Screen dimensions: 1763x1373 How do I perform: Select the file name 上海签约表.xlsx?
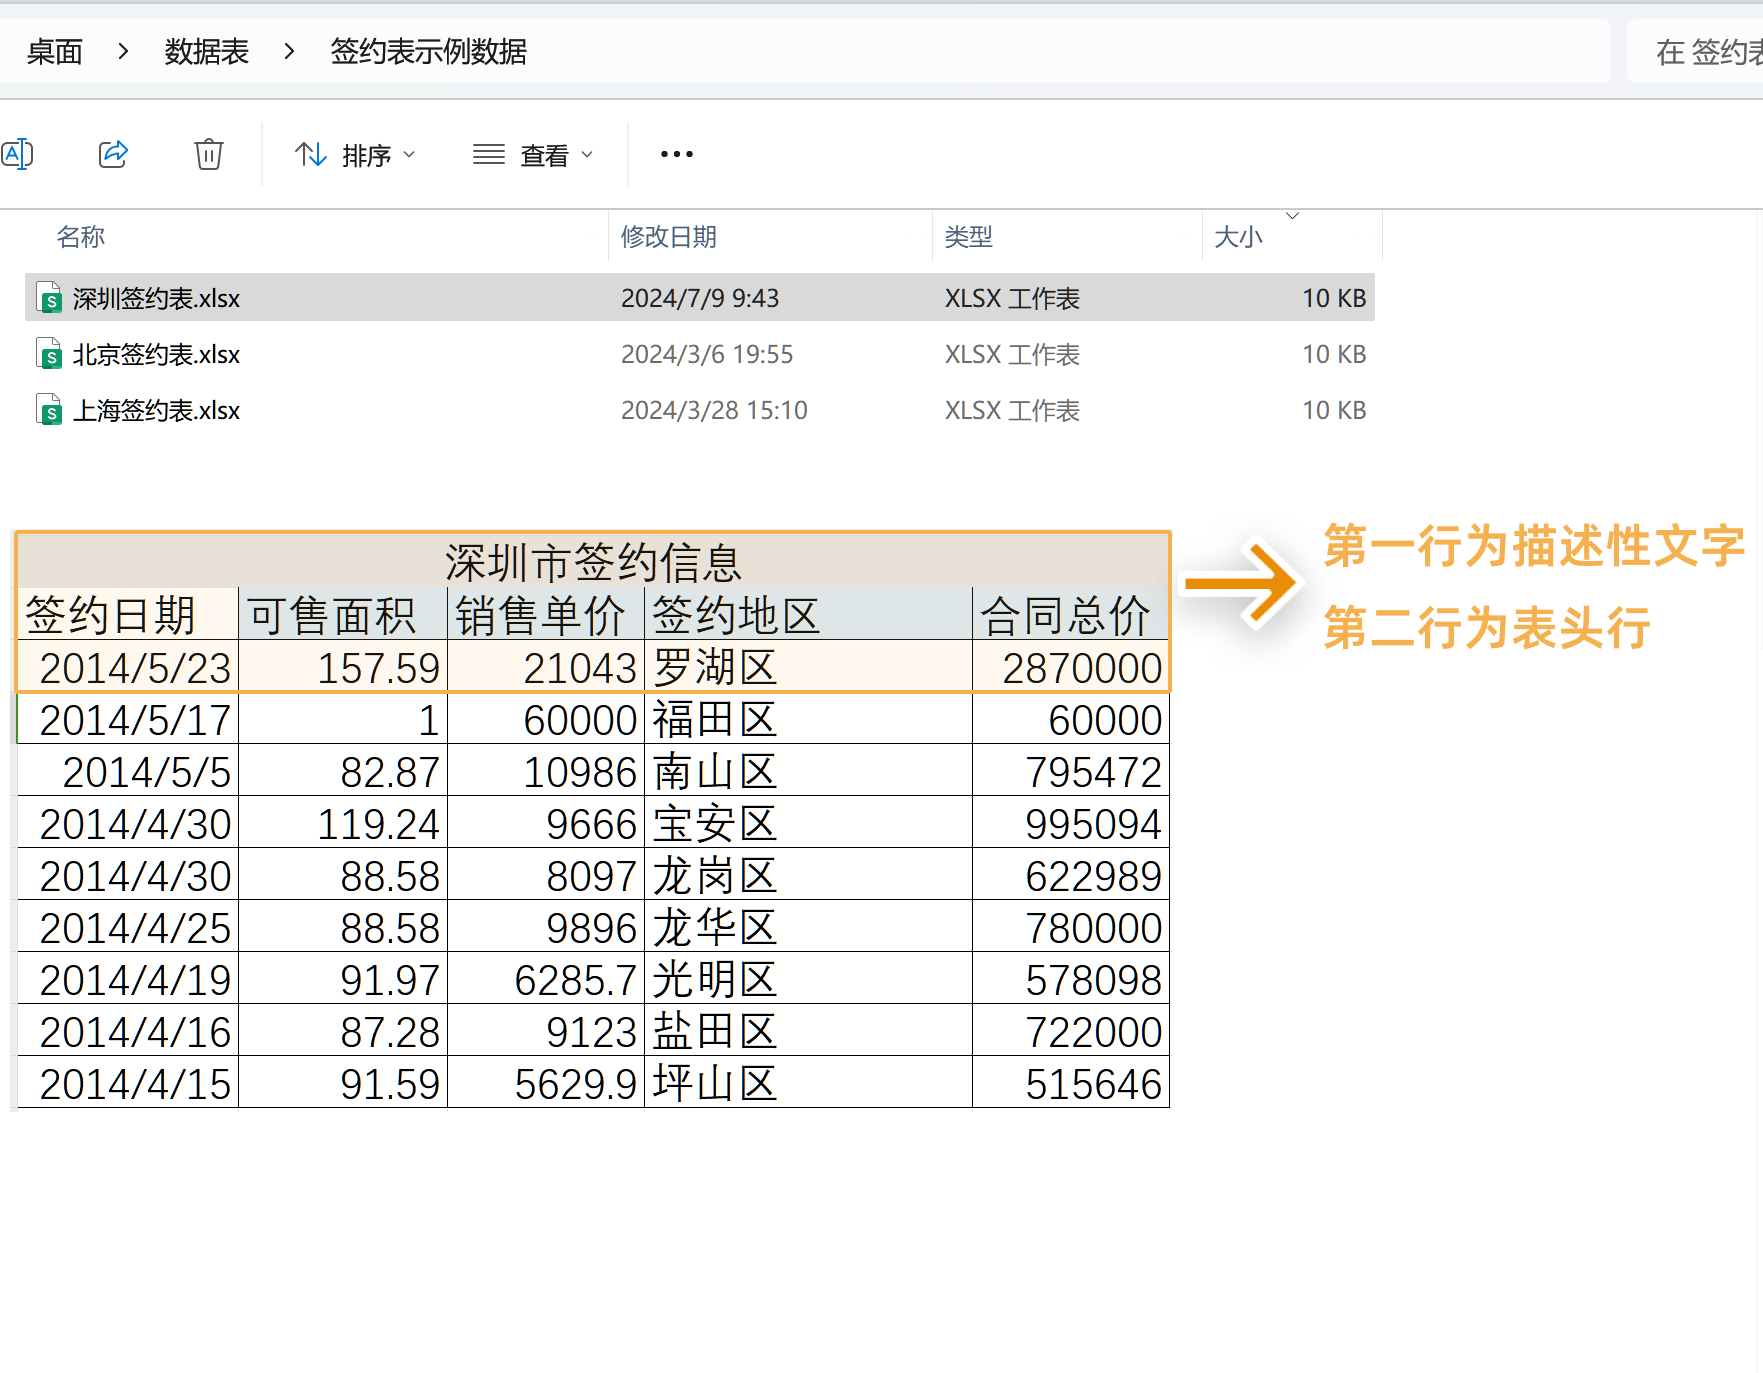point(156,410)
